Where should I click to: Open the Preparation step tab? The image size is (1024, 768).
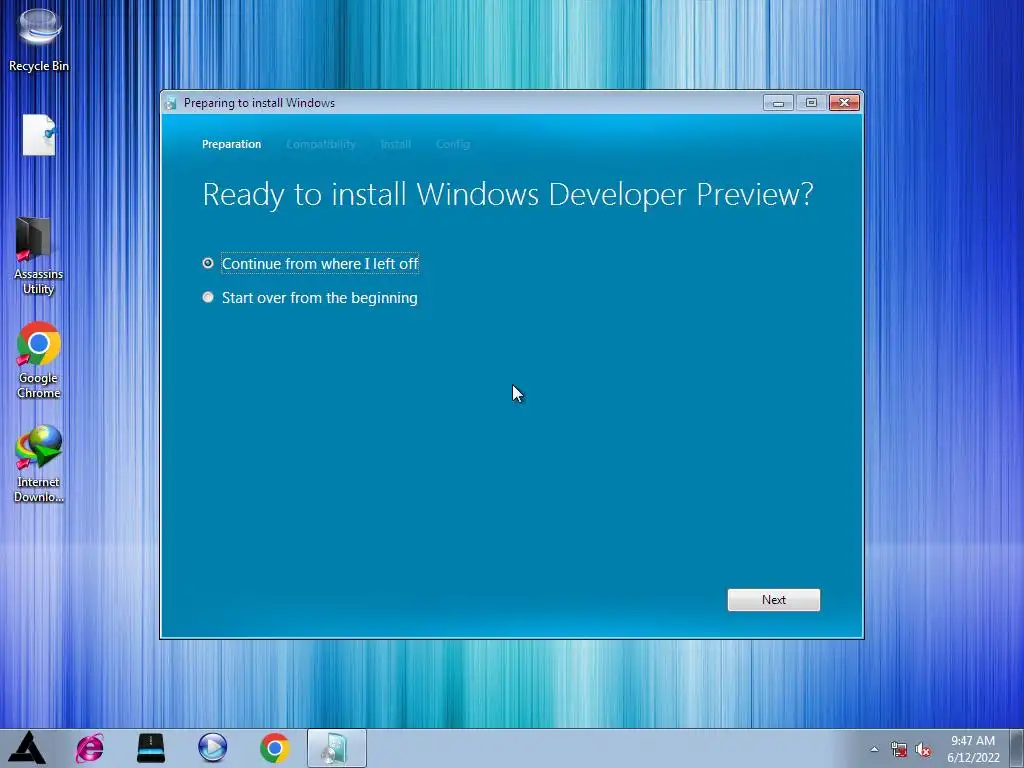[231, 144]
